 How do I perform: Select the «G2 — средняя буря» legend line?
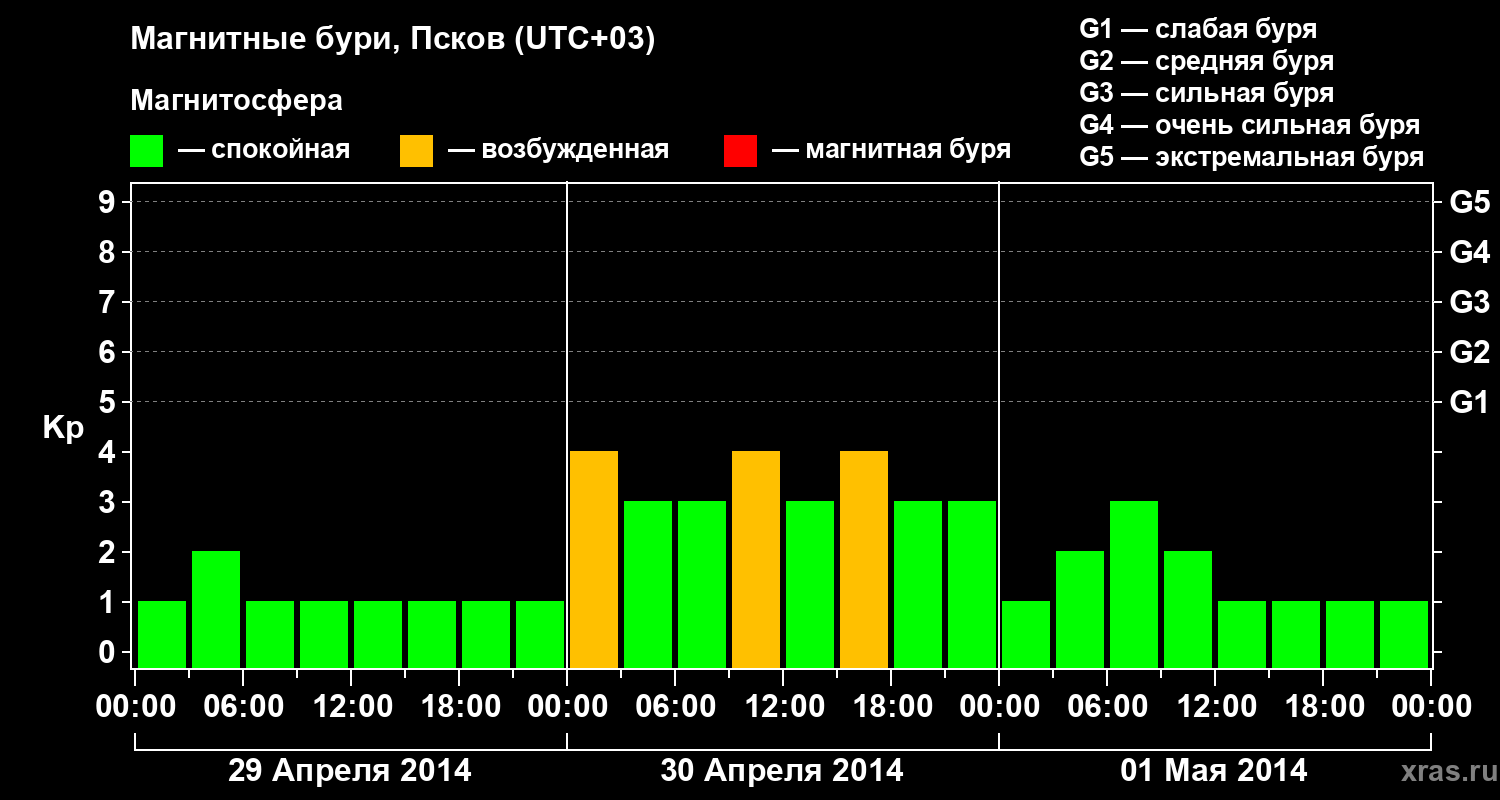point(1206,60)
